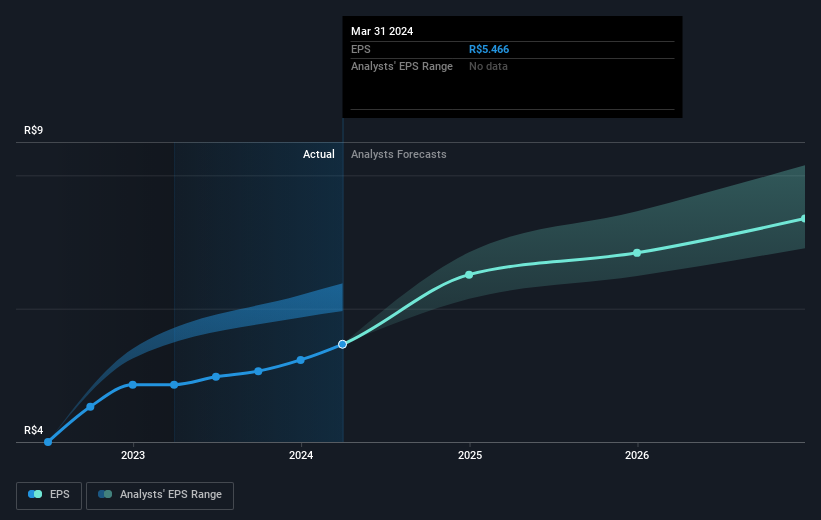This screenshot has height=520, width=821.
Task: Click the Mar 31 2024 tooltip date
Action: [382, 31]
